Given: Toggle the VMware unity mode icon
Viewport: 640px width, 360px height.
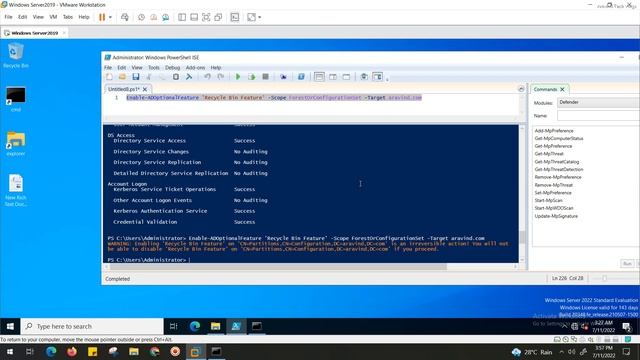Looking at the screenshot, I should coord(218,17).
